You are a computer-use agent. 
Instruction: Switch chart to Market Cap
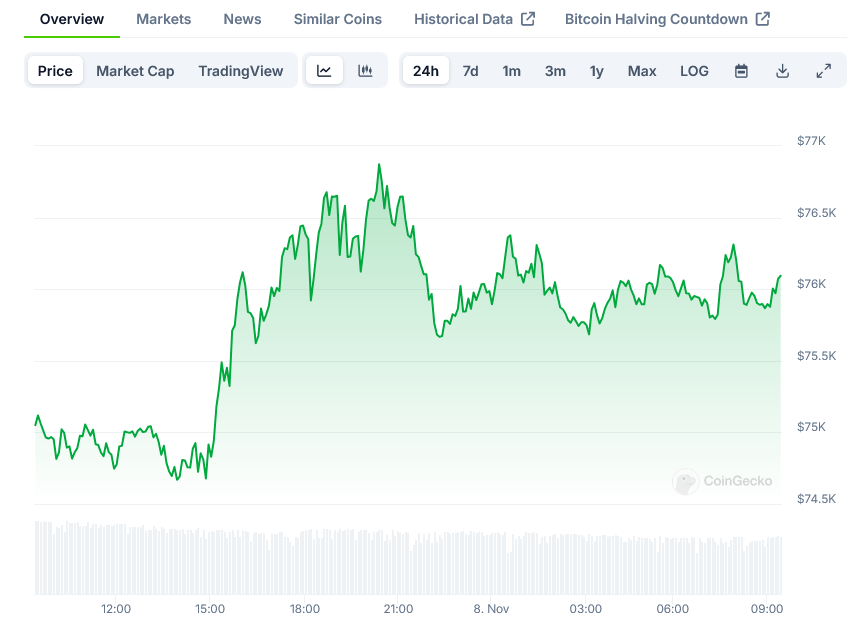pyautogui.click(x=135, y=71)
